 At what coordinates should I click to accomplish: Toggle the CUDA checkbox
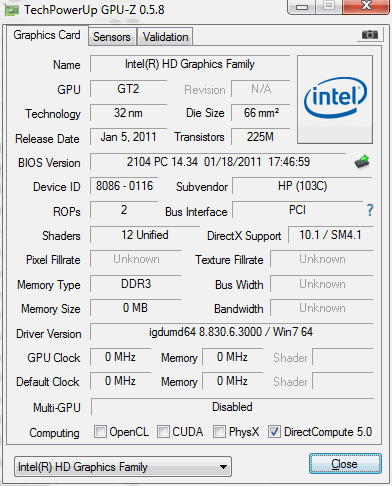point(163,432)
